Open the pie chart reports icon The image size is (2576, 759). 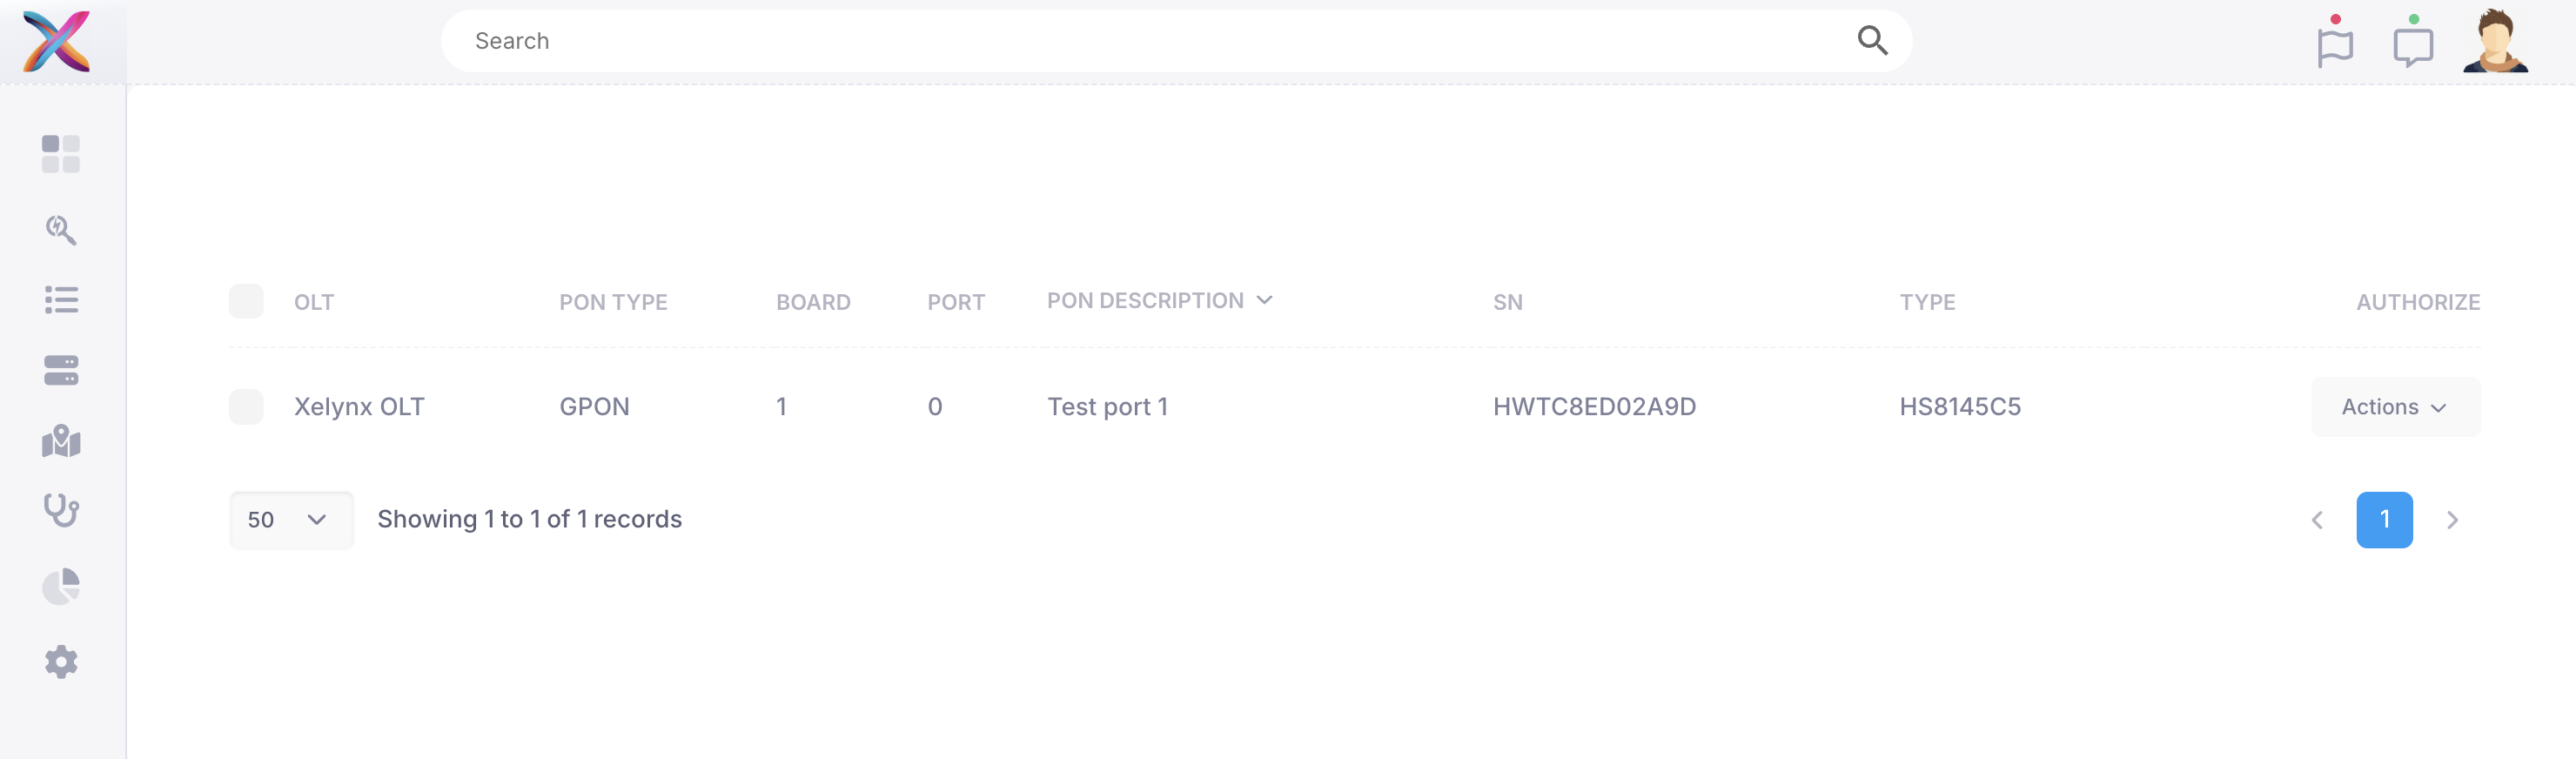(61, 586)
